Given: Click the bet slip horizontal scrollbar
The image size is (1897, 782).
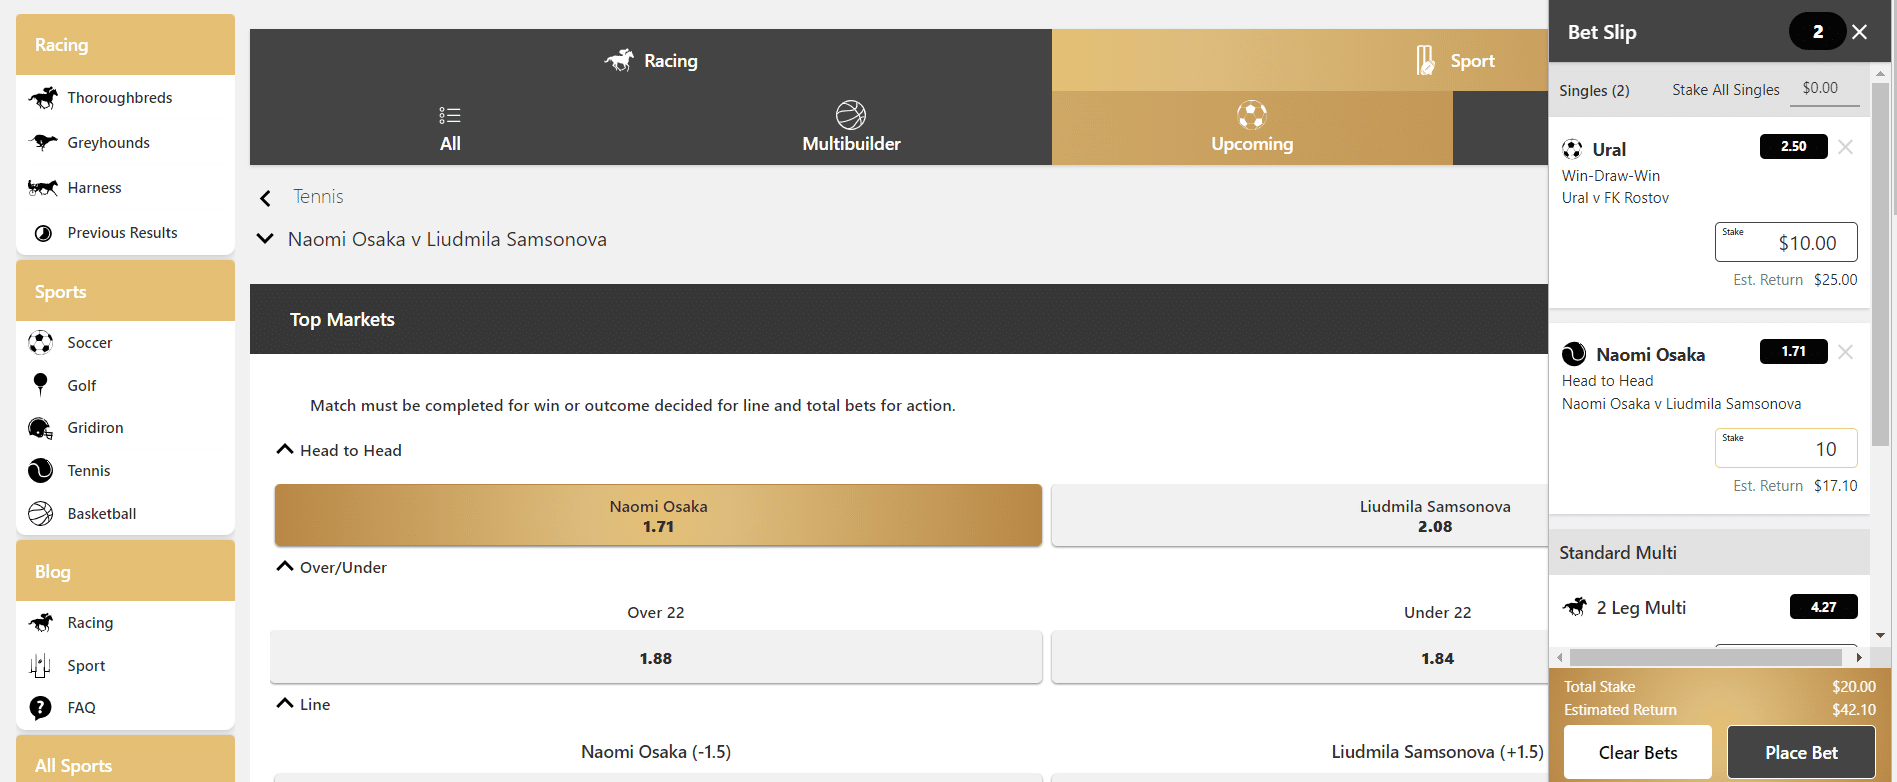Looking at the screenshot, I should click(x=1706, y=657).
